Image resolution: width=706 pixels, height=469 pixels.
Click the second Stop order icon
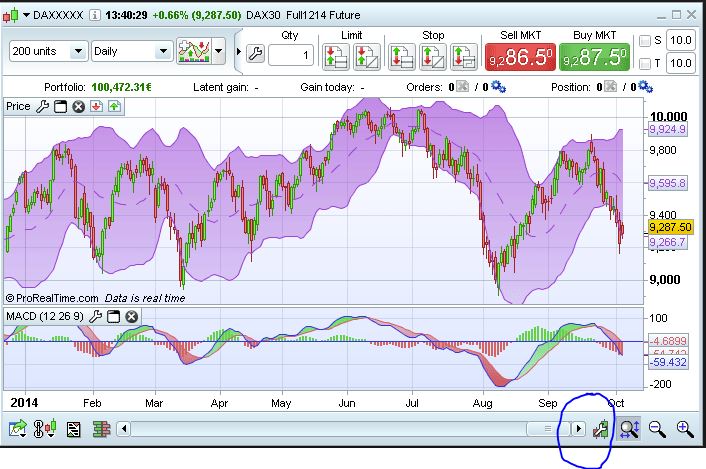[433, 57]
